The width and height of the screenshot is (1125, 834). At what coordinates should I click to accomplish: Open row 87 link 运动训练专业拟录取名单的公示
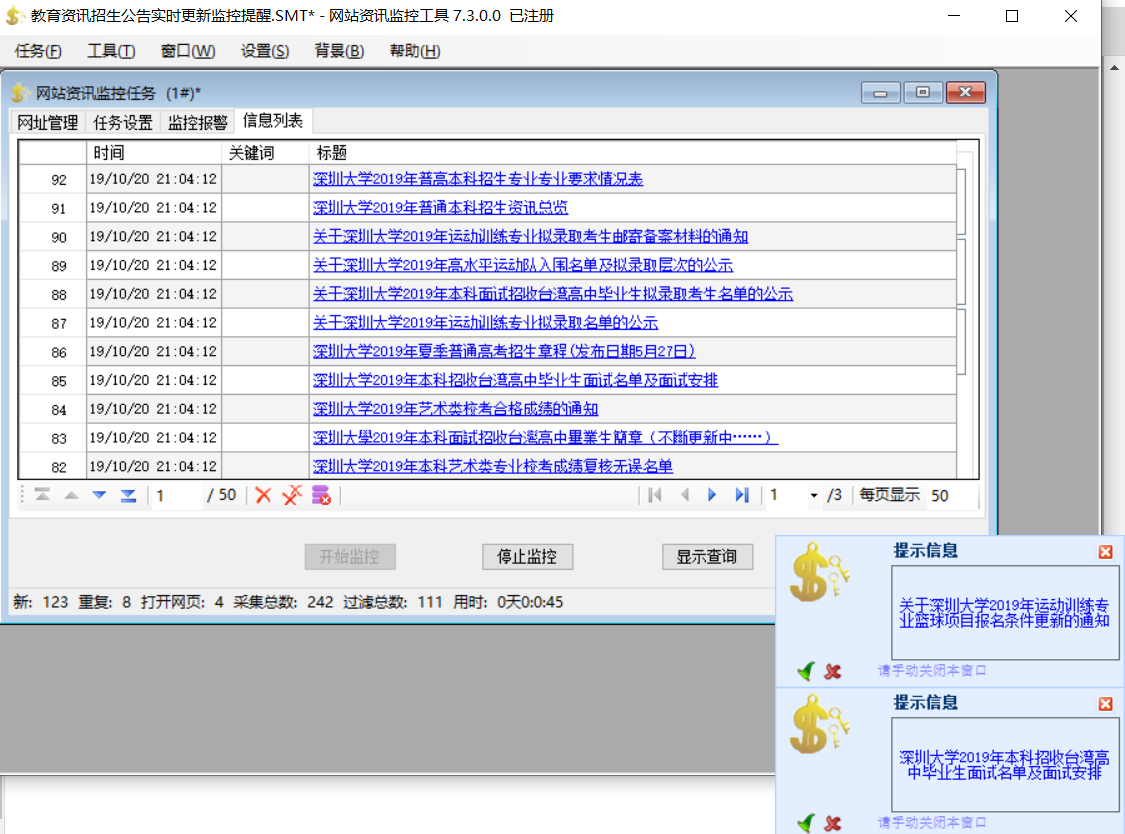point(486,322)
